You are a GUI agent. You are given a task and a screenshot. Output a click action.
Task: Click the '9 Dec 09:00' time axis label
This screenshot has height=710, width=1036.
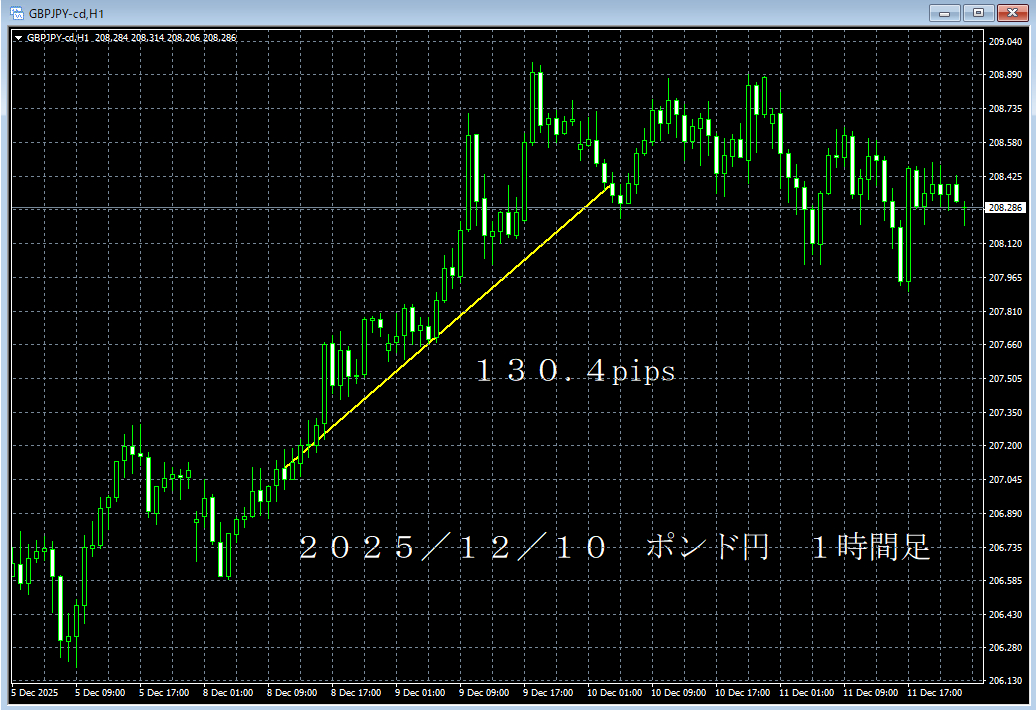[484, 693]
